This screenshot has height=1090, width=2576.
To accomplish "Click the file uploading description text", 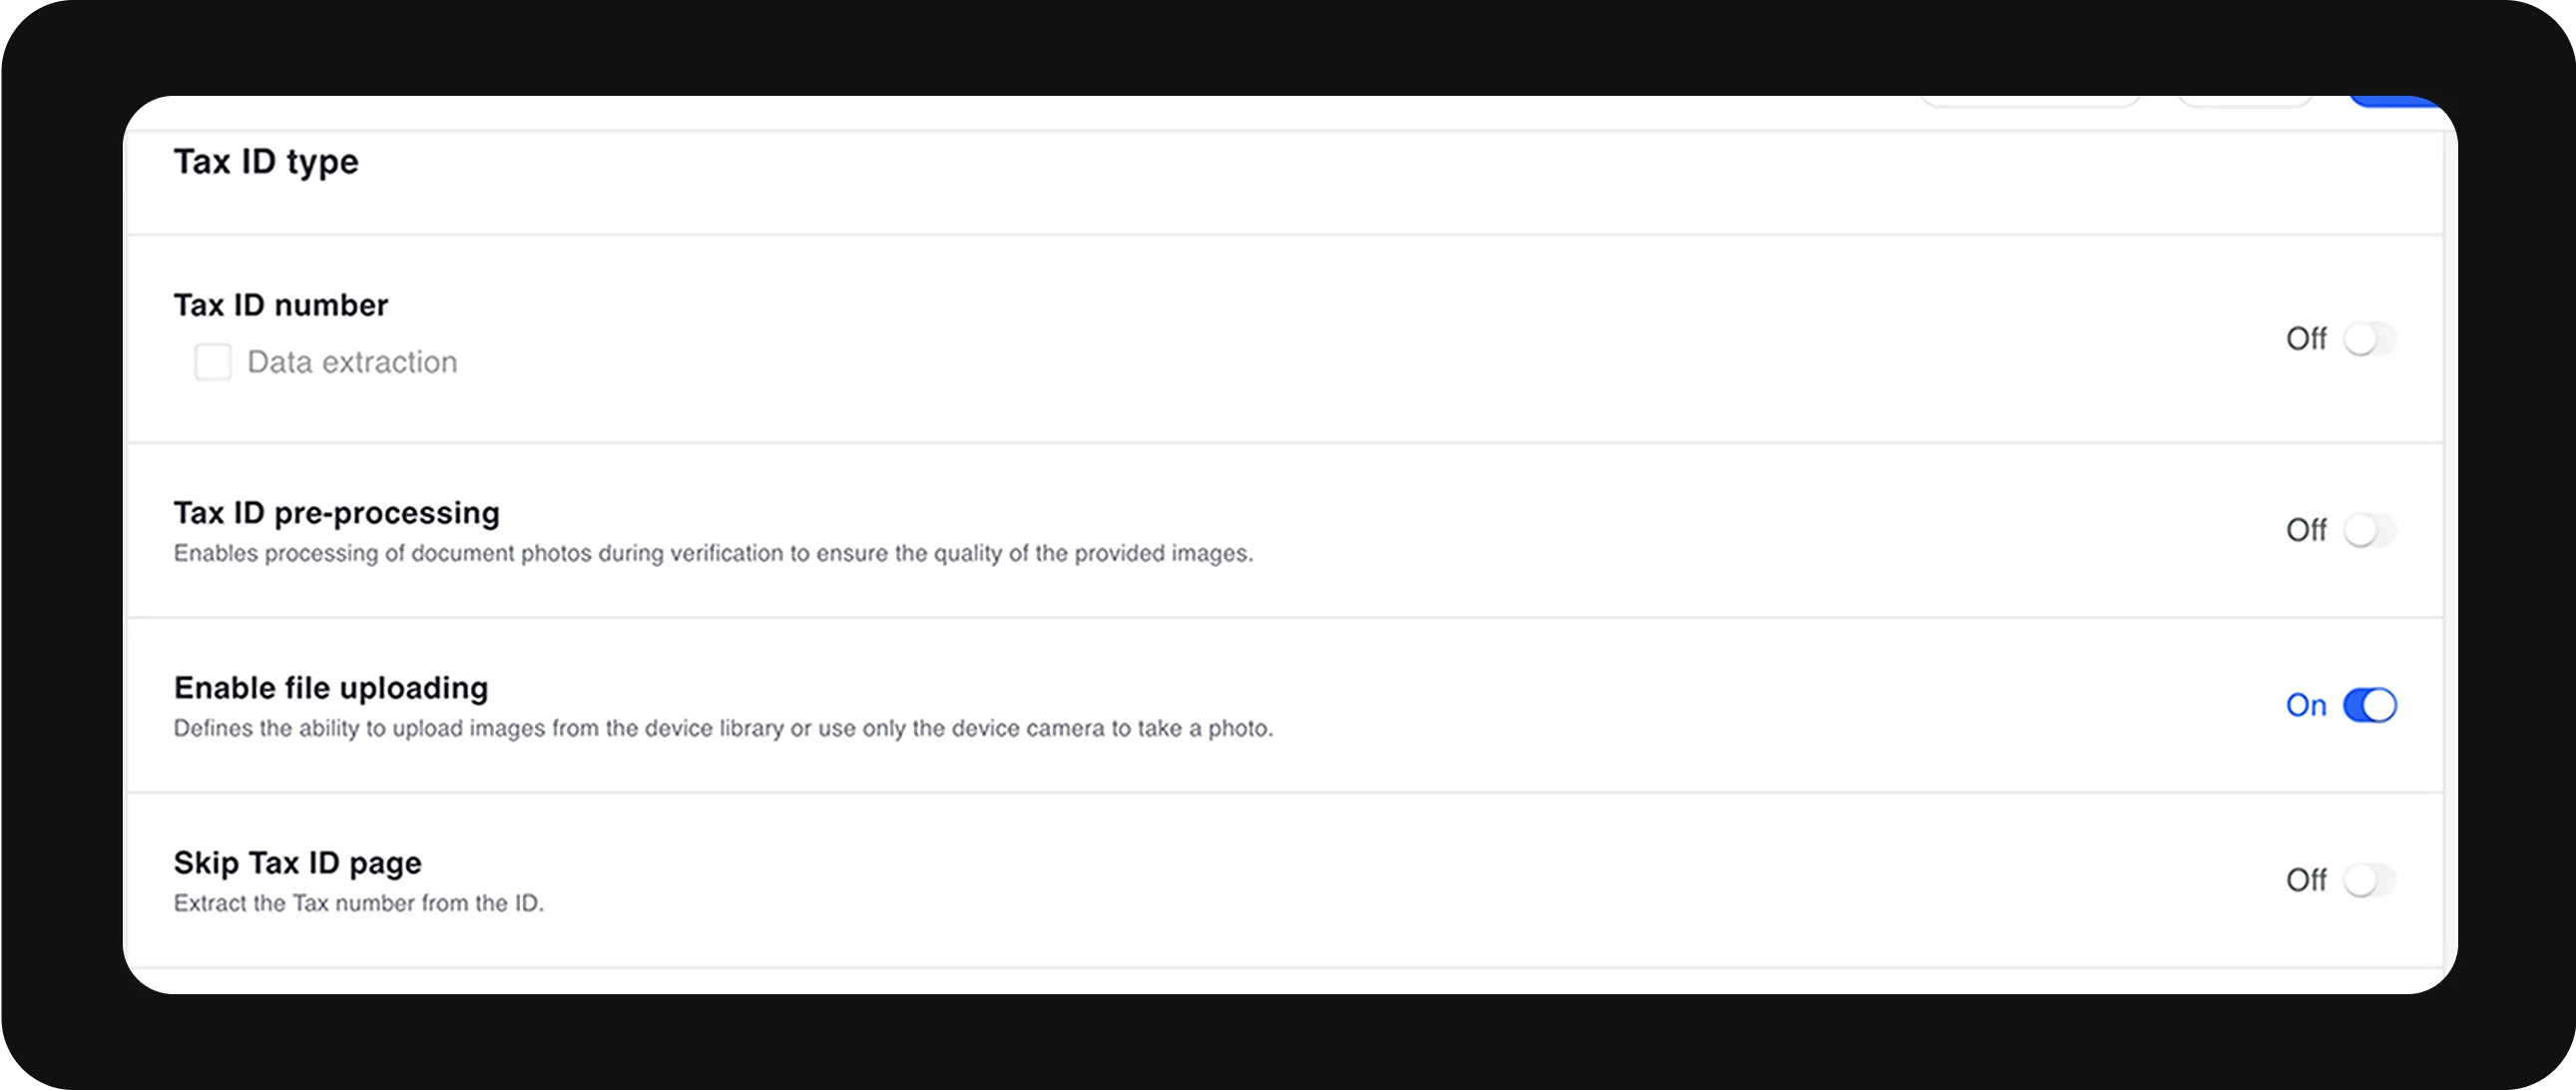I will coord(723,729).
